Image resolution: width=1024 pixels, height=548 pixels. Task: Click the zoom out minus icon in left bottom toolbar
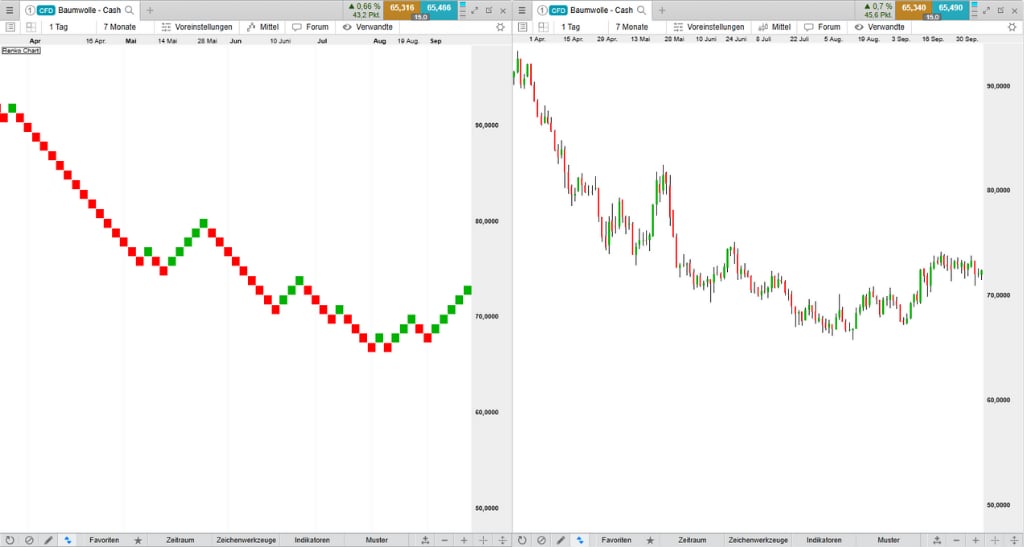click(445, 540)
